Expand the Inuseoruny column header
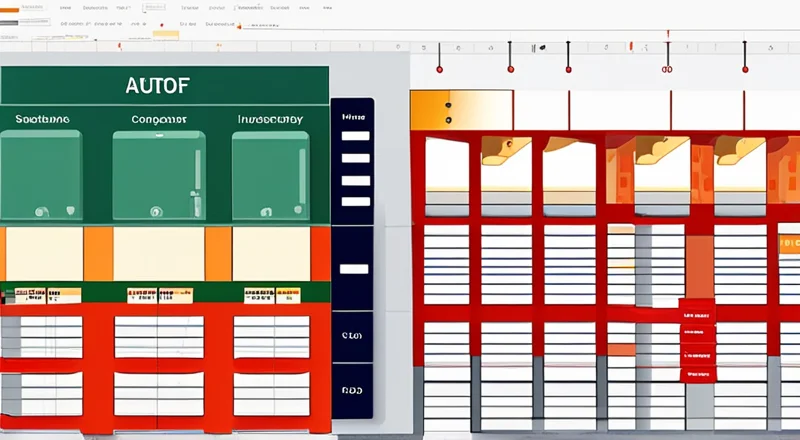The width and height of the screenshot is (800, 440). 270,119
